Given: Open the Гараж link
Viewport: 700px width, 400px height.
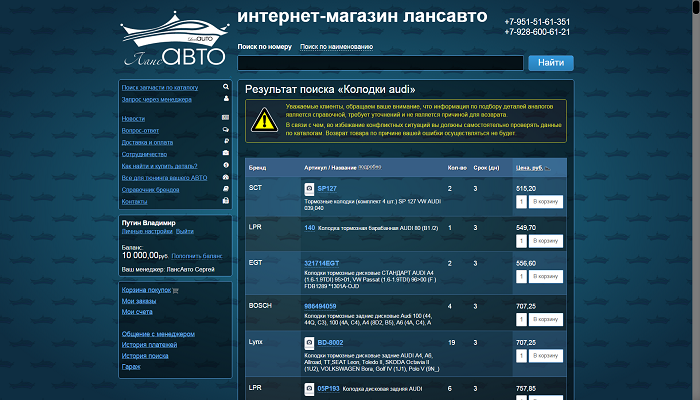Looking at the screenshot, I should click(x=131, y=367).
